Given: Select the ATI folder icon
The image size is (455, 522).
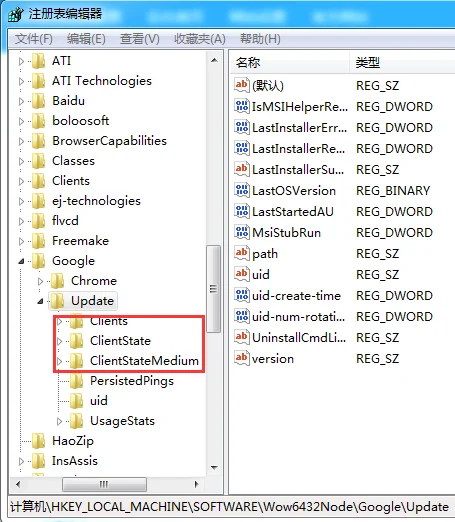Looking at the screenshot, I should click(39, 61).
